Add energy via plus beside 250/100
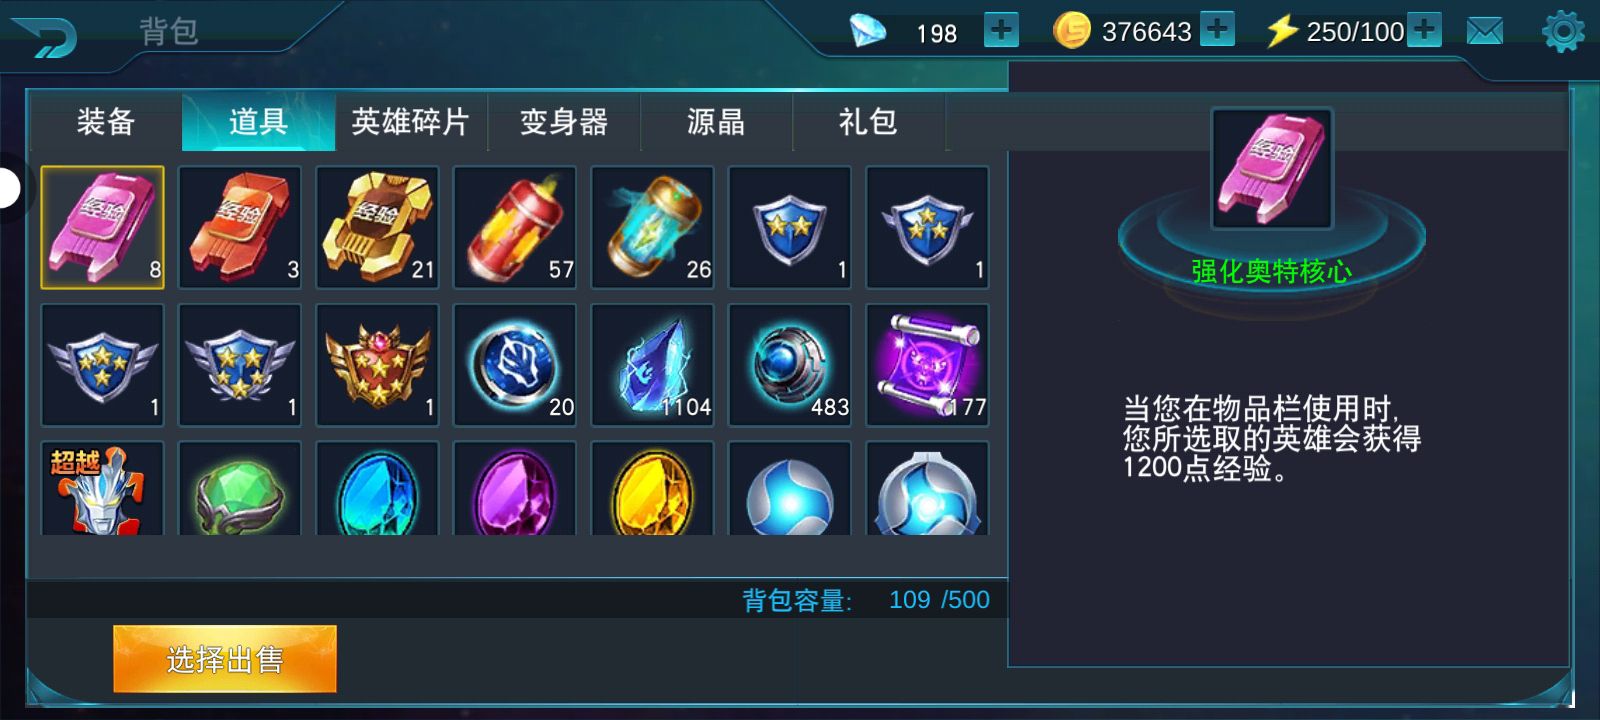This screenshot has height=720, width=1600. click(1424, 29)
